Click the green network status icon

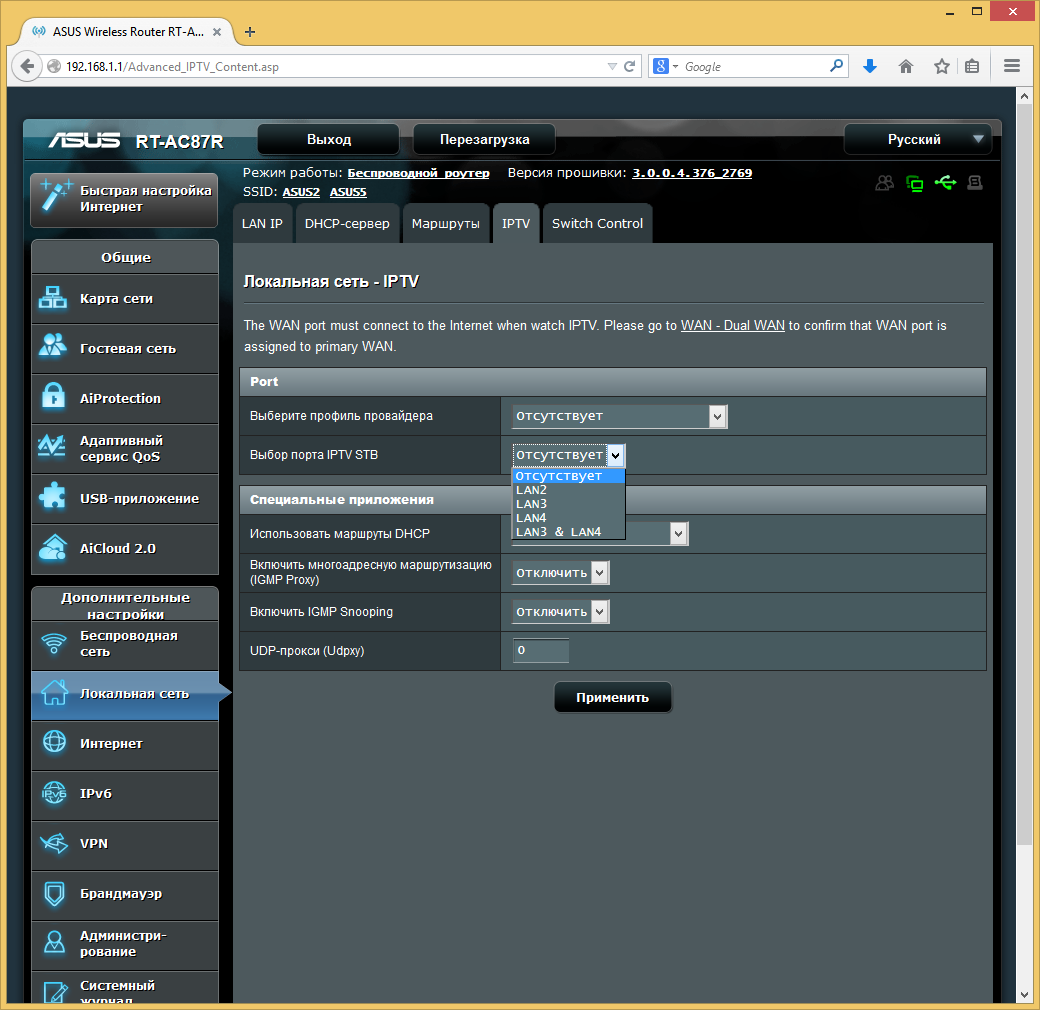tap(915, 184)
